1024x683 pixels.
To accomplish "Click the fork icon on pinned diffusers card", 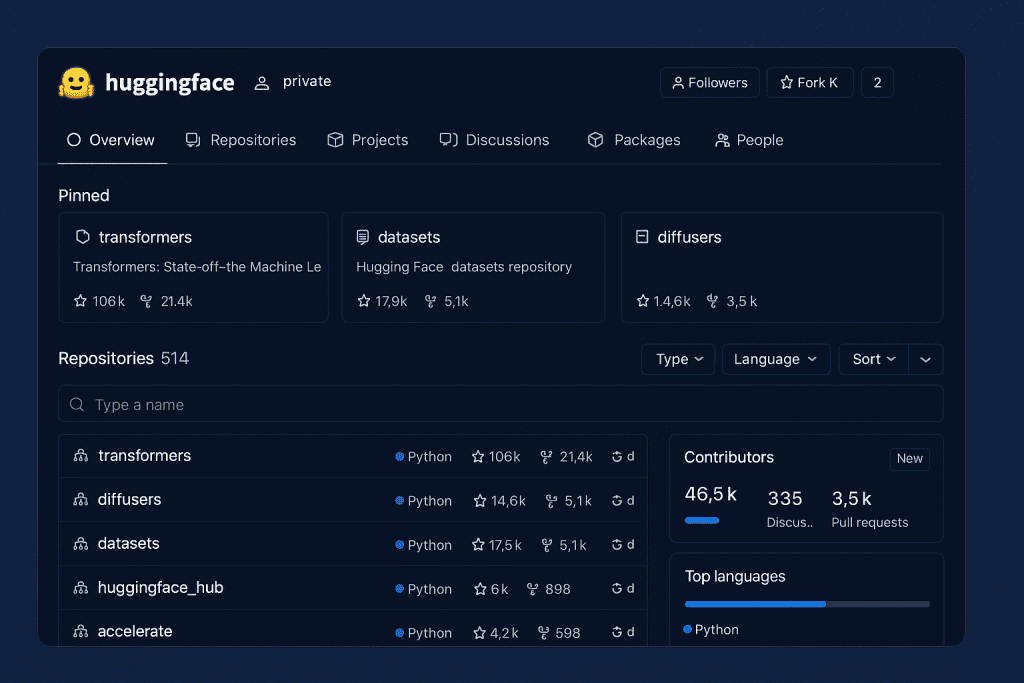I will coord(712,301).
